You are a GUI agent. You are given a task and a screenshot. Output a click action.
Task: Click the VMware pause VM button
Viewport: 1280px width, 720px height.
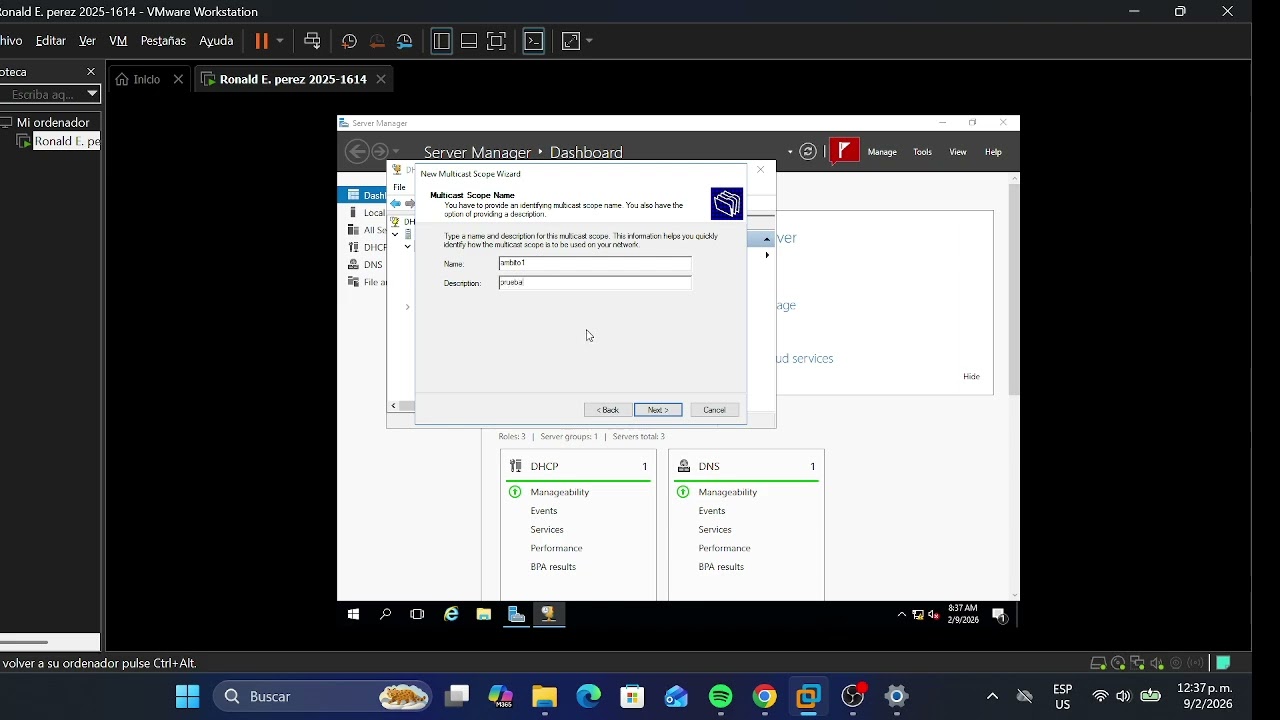[262, 41]
